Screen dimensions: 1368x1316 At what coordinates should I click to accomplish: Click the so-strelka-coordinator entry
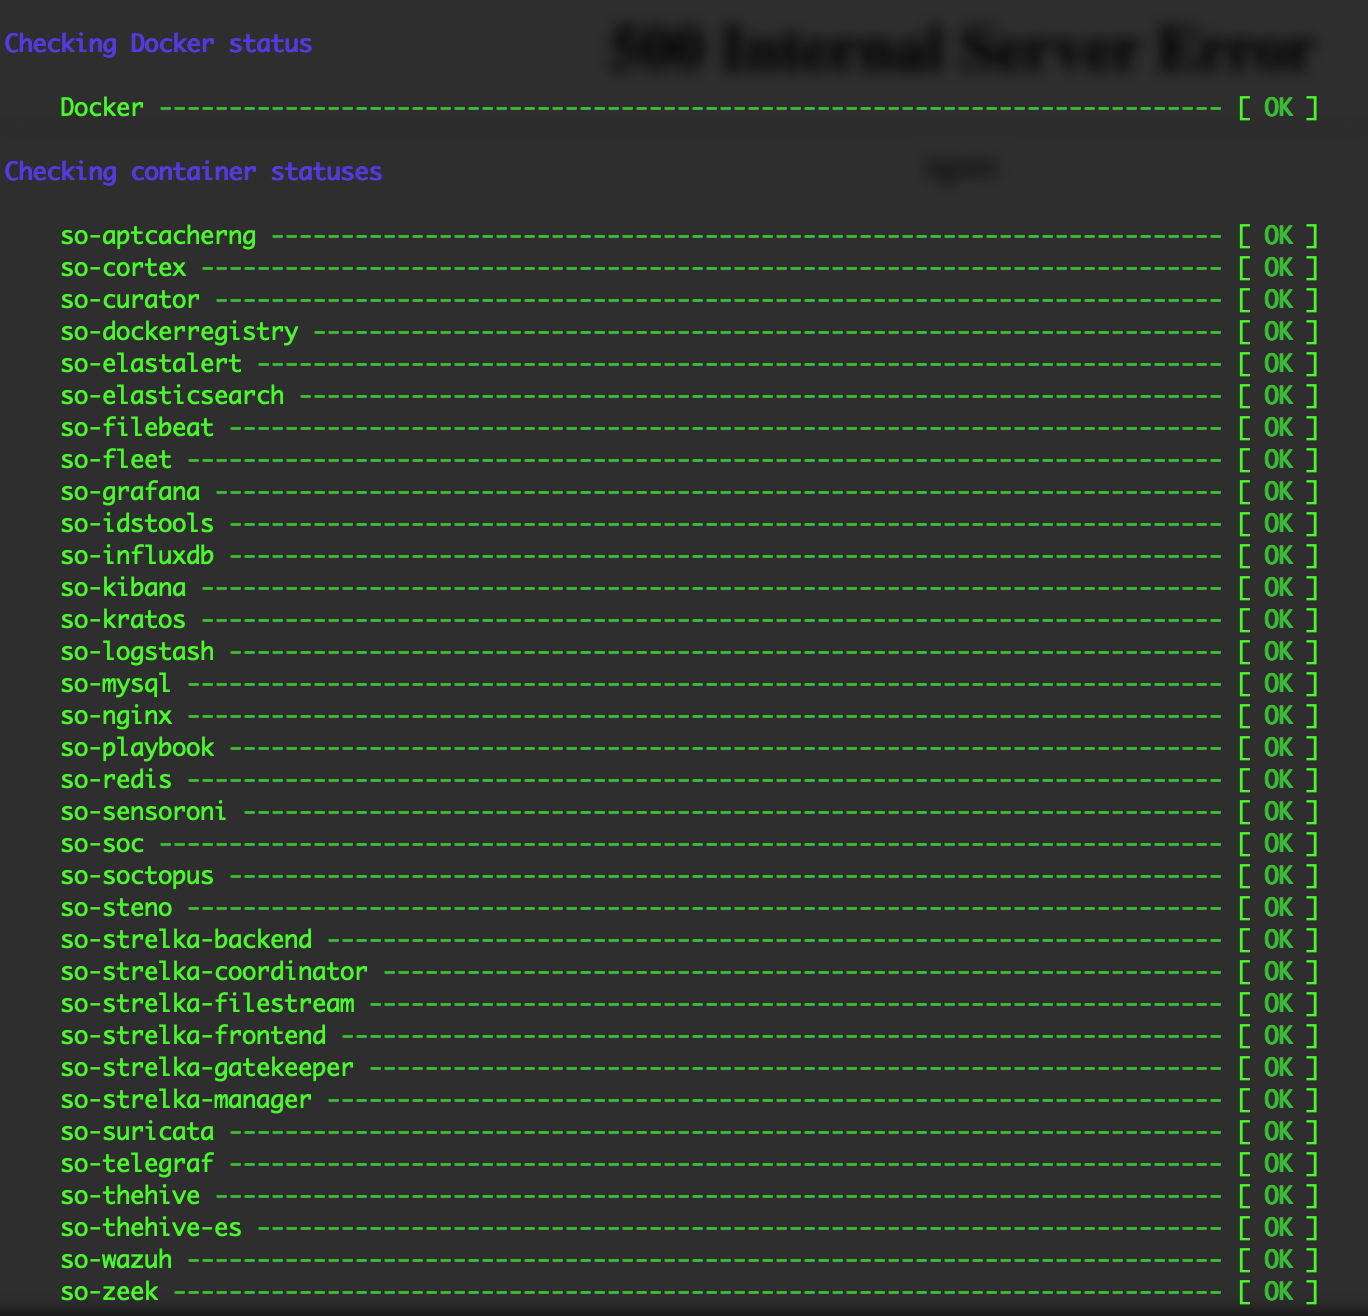pyautogui.click(x=214, y=972)
